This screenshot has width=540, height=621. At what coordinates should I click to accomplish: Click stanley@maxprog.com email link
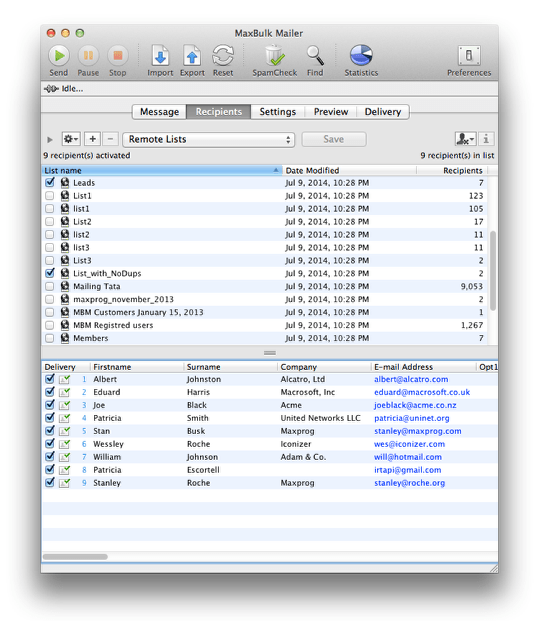(418, 431)
